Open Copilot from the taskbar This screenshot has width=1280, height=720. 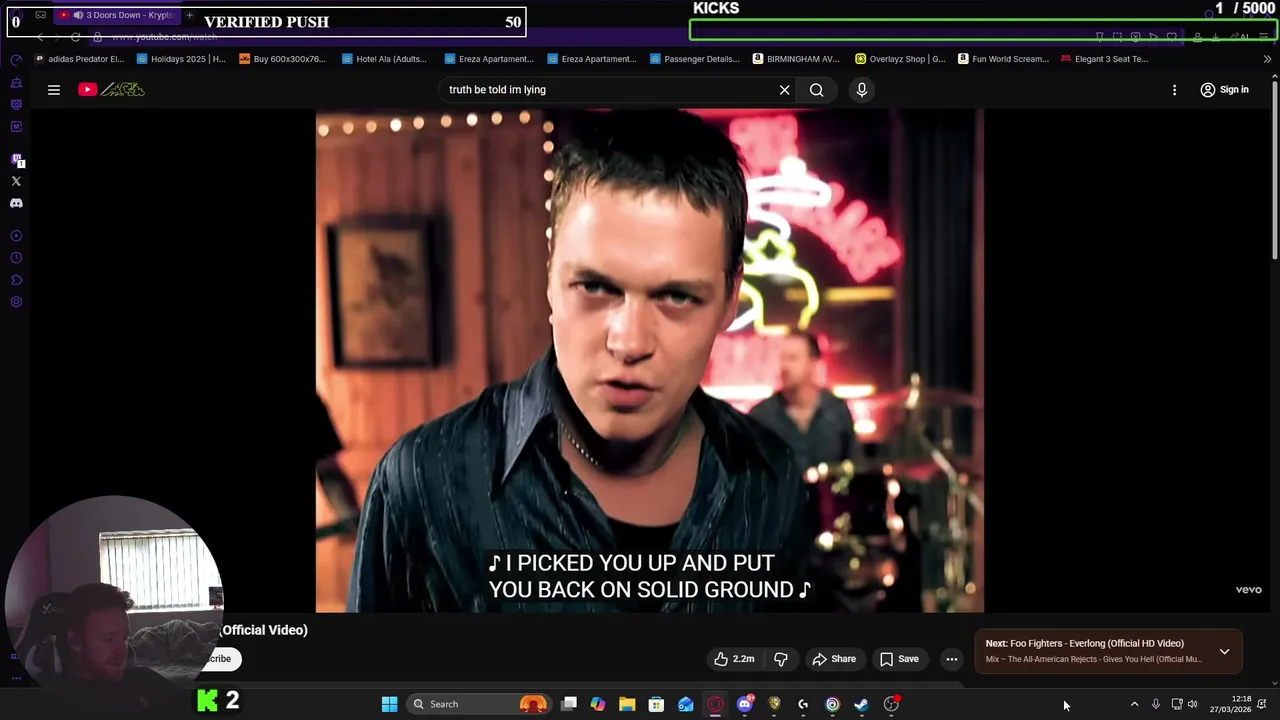pyautogui.click(x=598, y=704)
